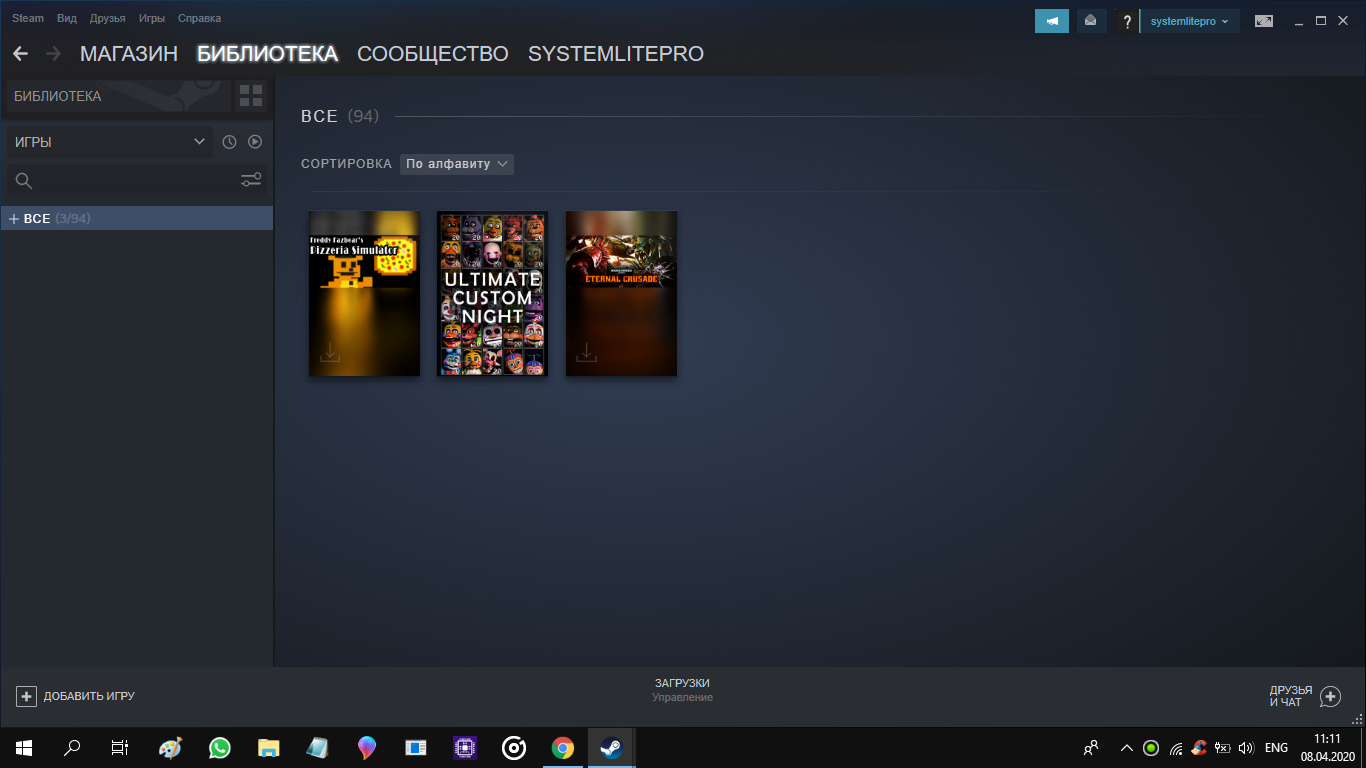Open the white circular target app in the taskbar

514,747
